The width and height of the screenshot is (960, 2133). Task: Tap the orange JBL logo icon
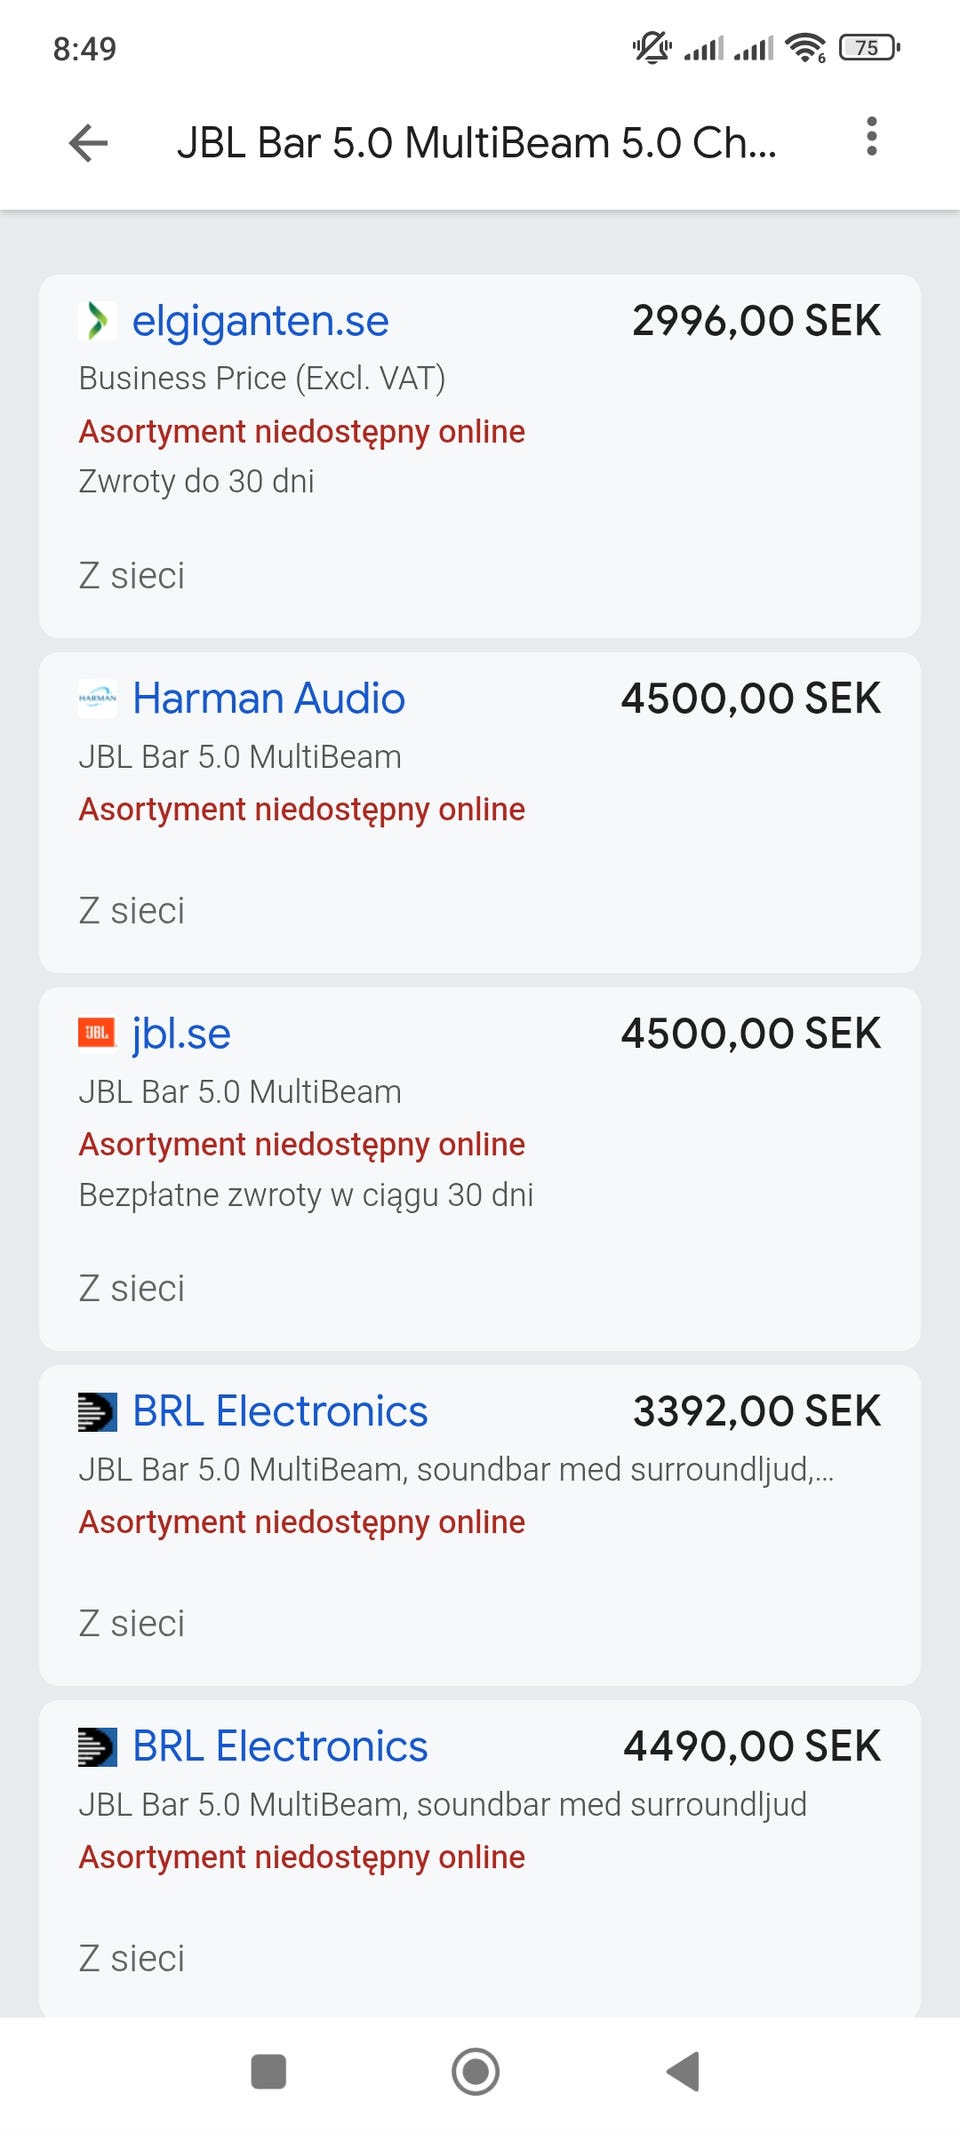pos(97,1033)
